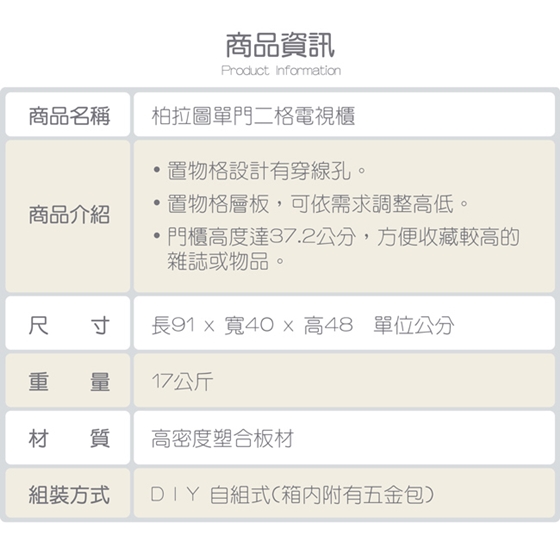Select the 材質 label cell
This screenshot has width=560, height=534.
pos(68,438)
